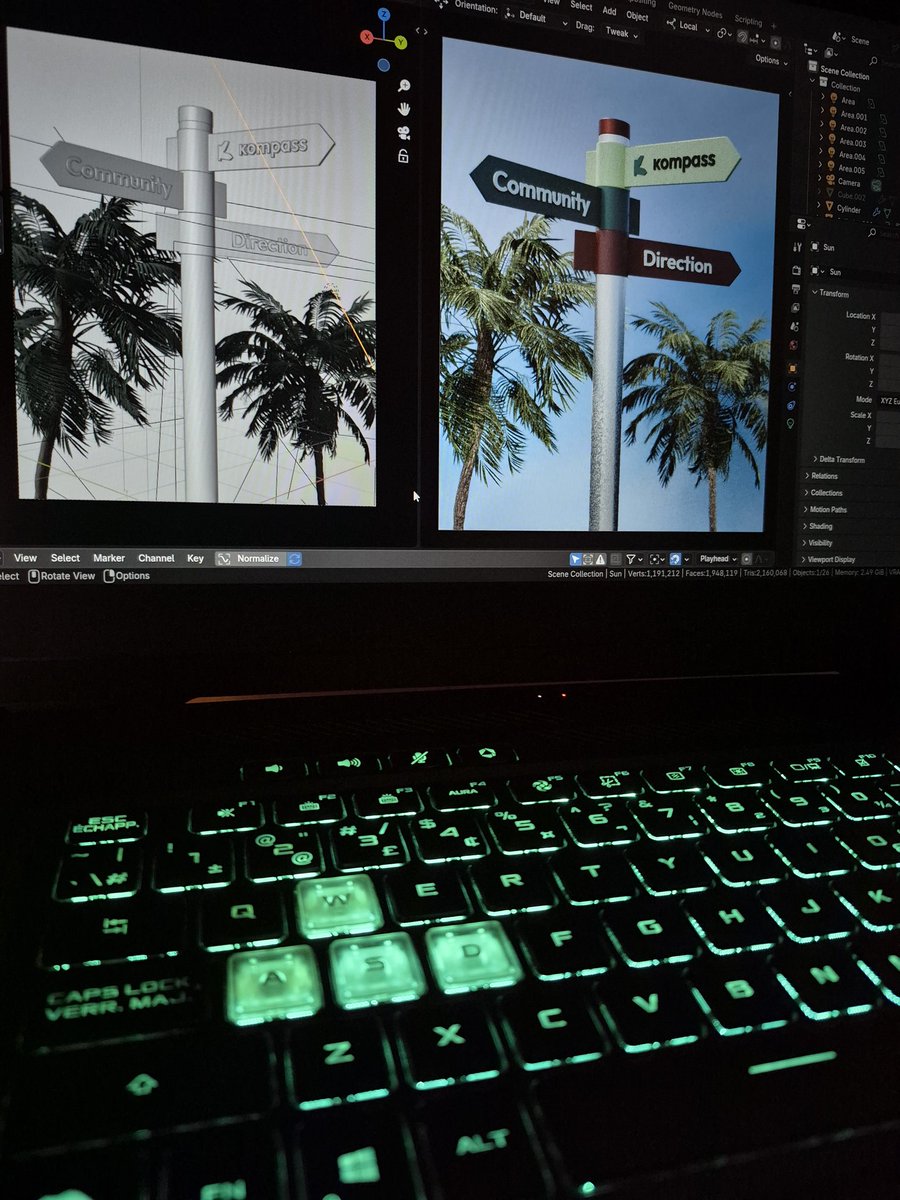Image resolution: width=900 pixels, height=1200 pixels.
Task: Open the Physics properties tab icon
Action: tap(792, 386)
